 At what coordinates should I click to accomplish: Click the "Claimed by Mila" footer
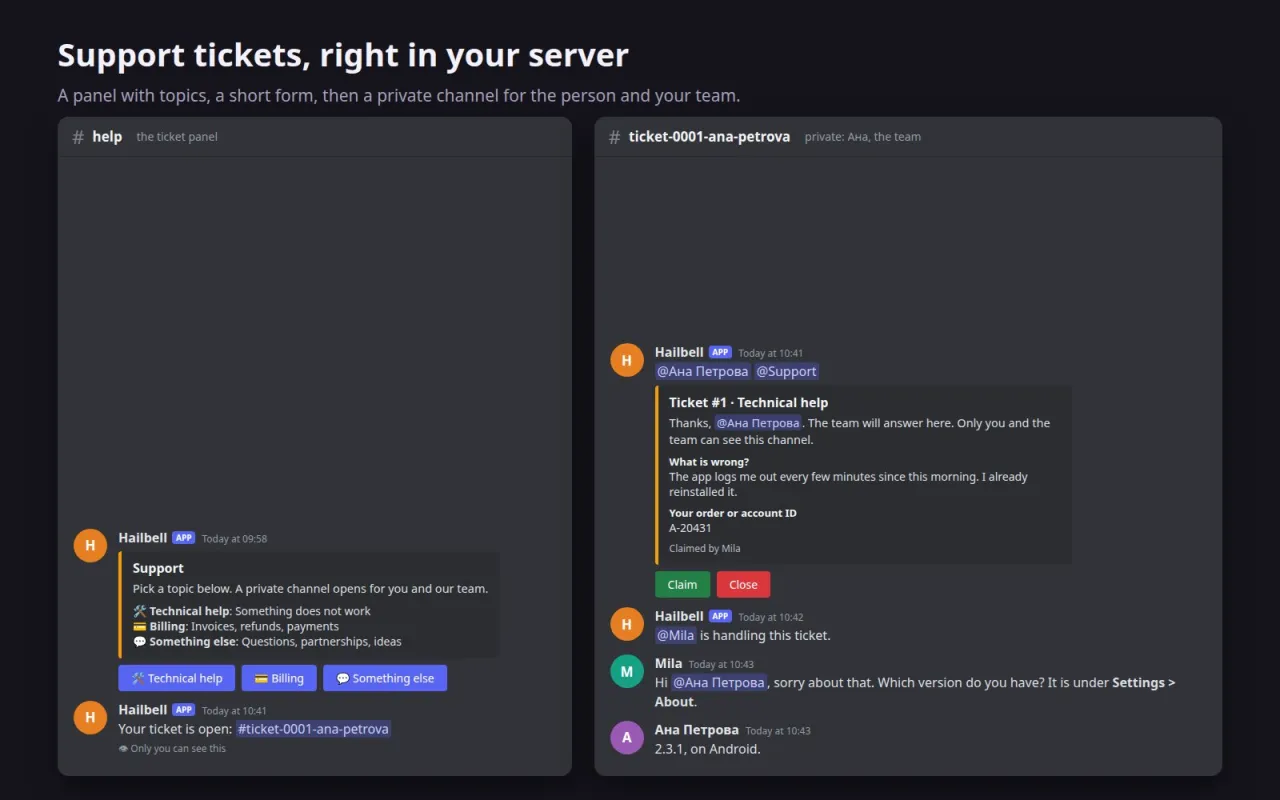pos(705,548)
